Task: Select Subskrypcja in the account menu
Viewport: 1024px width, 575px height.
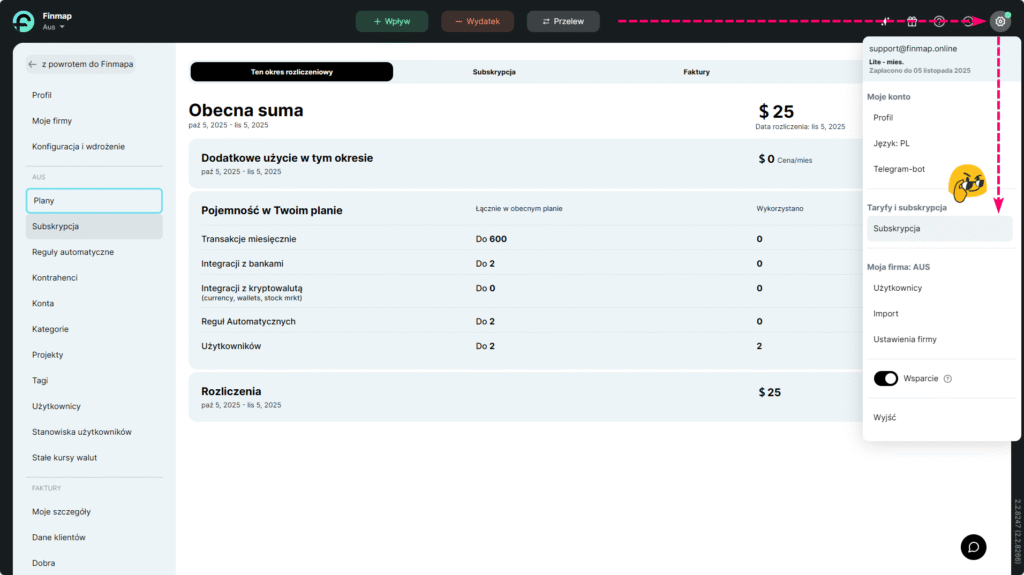Action: point(897,229)
